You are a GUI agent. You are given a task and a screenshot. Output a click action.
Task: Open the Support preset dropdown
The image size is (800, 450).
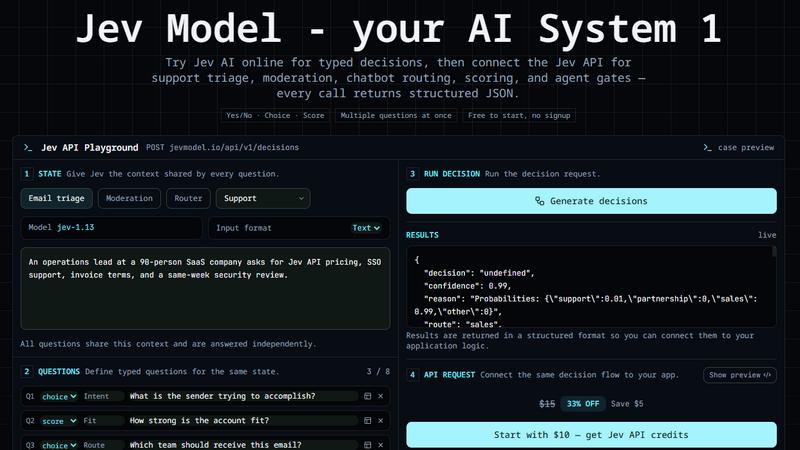click(263, 198)
